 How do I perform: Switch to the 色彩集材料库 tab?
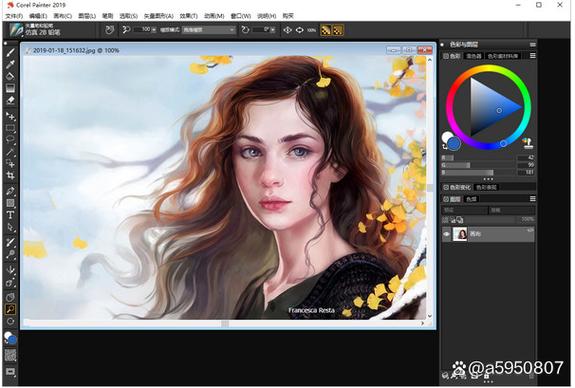click(x=503, y=56)
